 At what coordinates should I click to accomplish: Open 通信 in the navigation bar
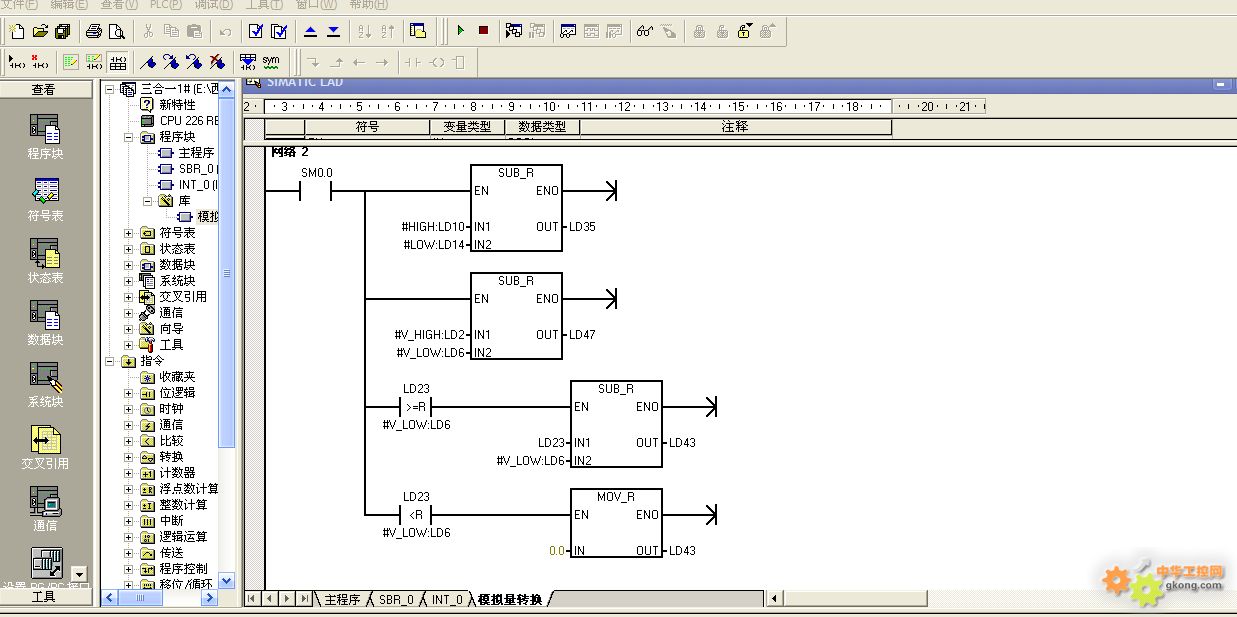coord(45,510)
